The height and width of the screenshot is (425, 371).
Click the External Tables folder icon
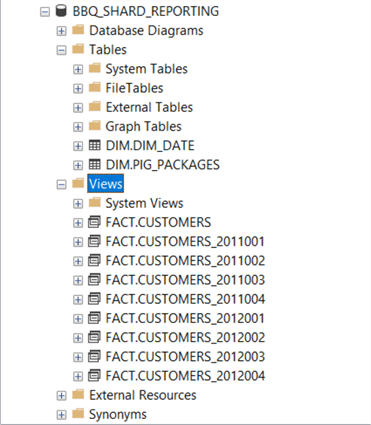(95, 107)
